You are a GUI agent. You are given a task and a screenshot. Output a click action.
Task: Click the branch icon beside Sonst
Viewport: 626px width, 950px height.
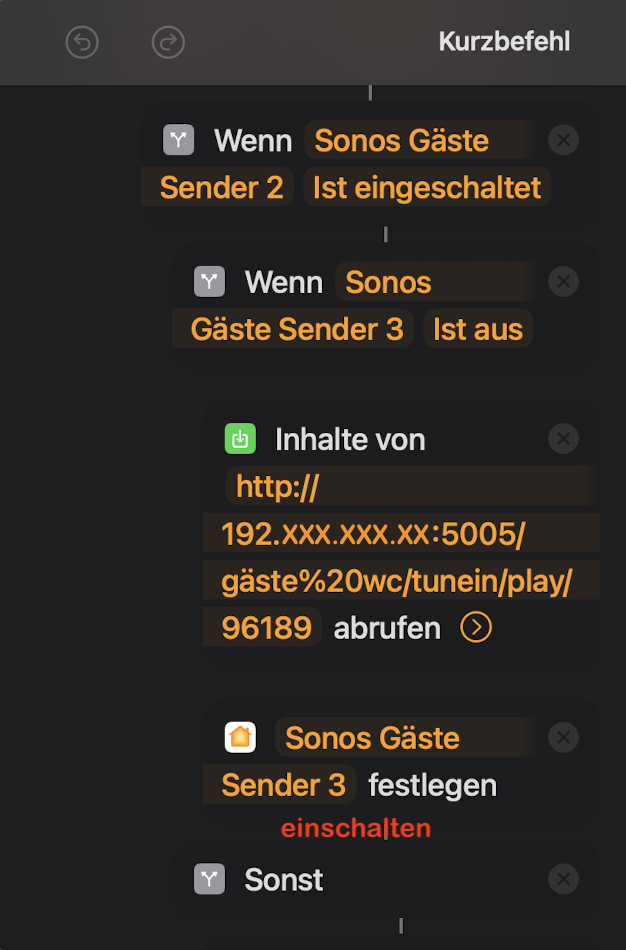[209, 880]
